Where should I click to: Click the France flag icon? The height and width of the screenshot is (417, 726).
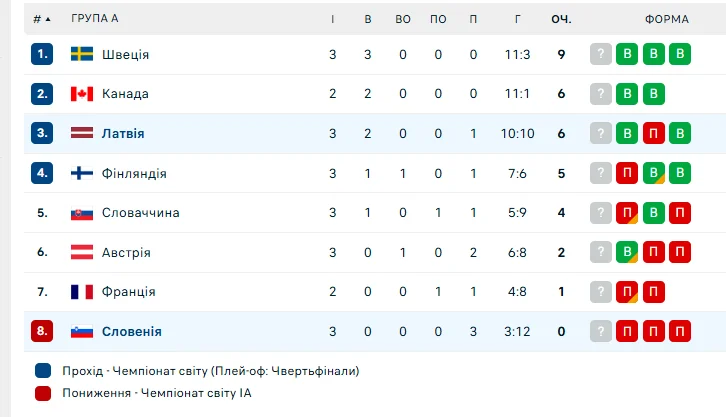tap(82, 292)
